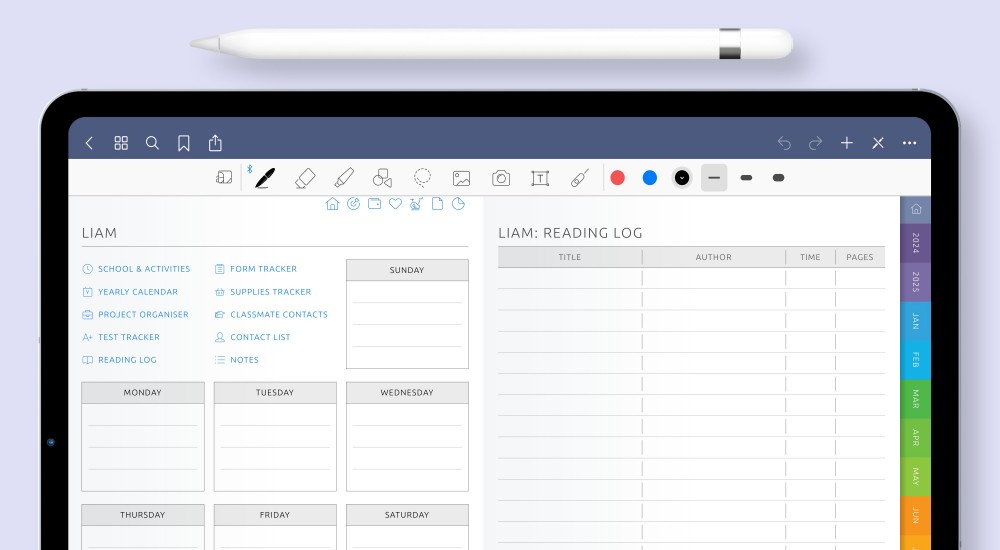Select the thinnest stroke width
This screenshot has height=550, width=1000.
[x=714, y=177]
